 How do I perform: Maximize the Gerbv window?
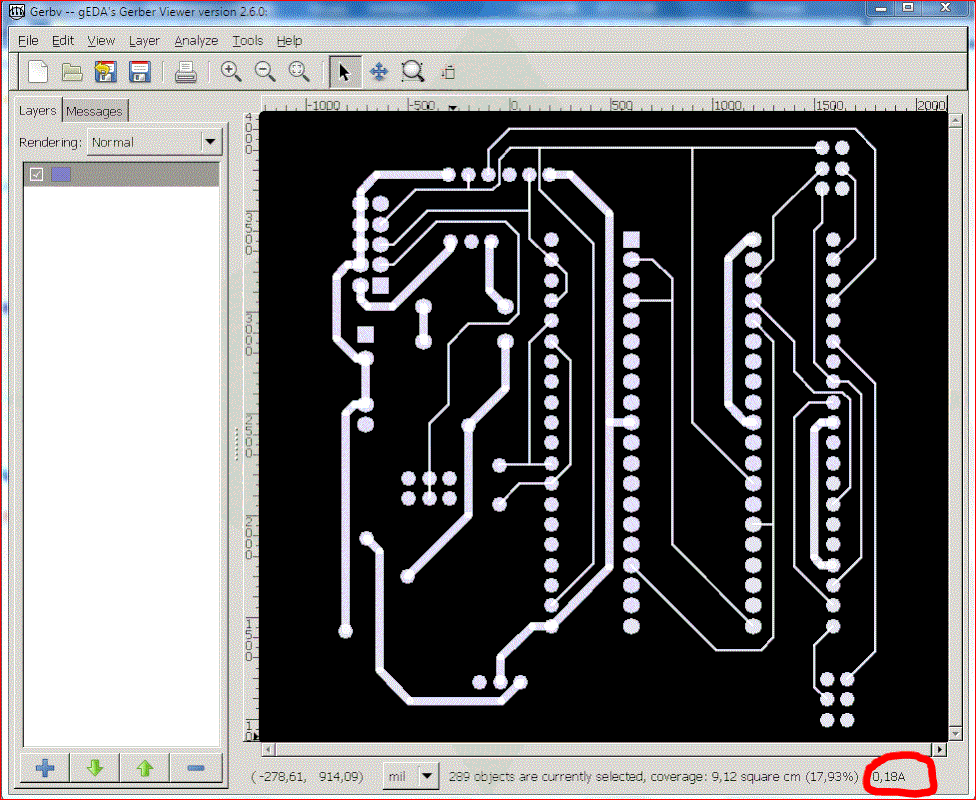click(x=909, y=9)
